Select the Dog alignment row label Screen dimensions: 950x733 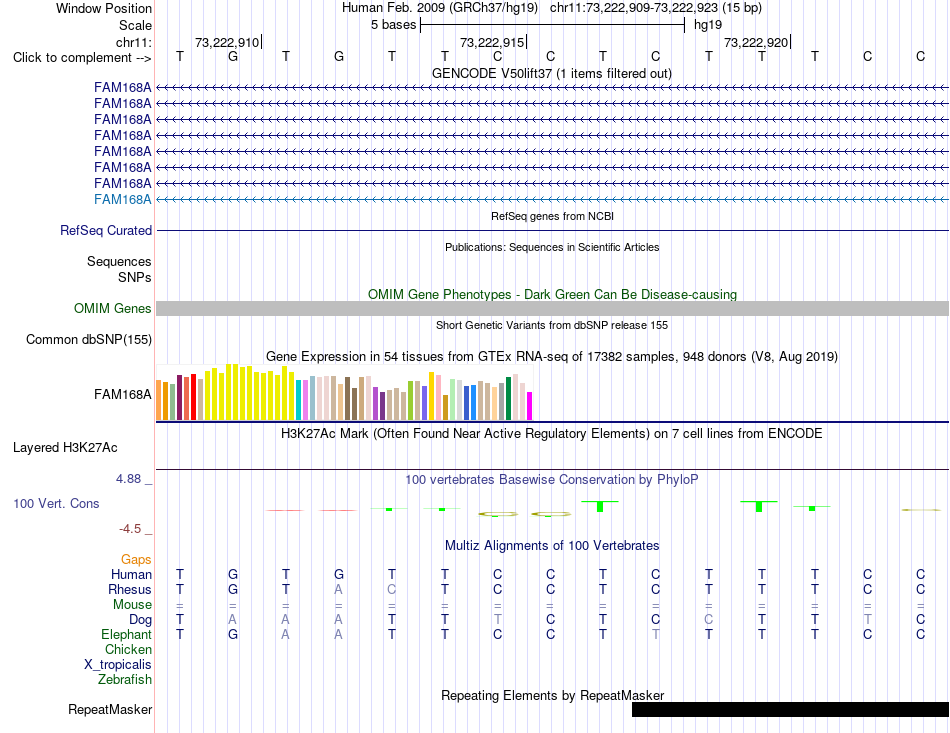point(140,619)
